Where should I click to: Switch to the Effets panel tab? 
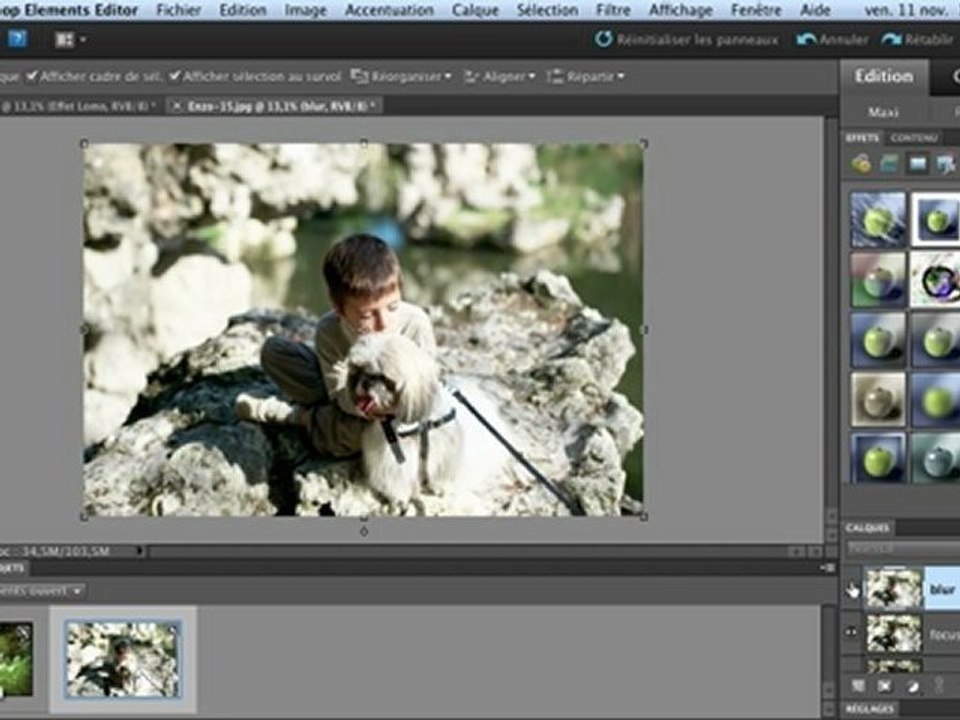click(862, 138)
